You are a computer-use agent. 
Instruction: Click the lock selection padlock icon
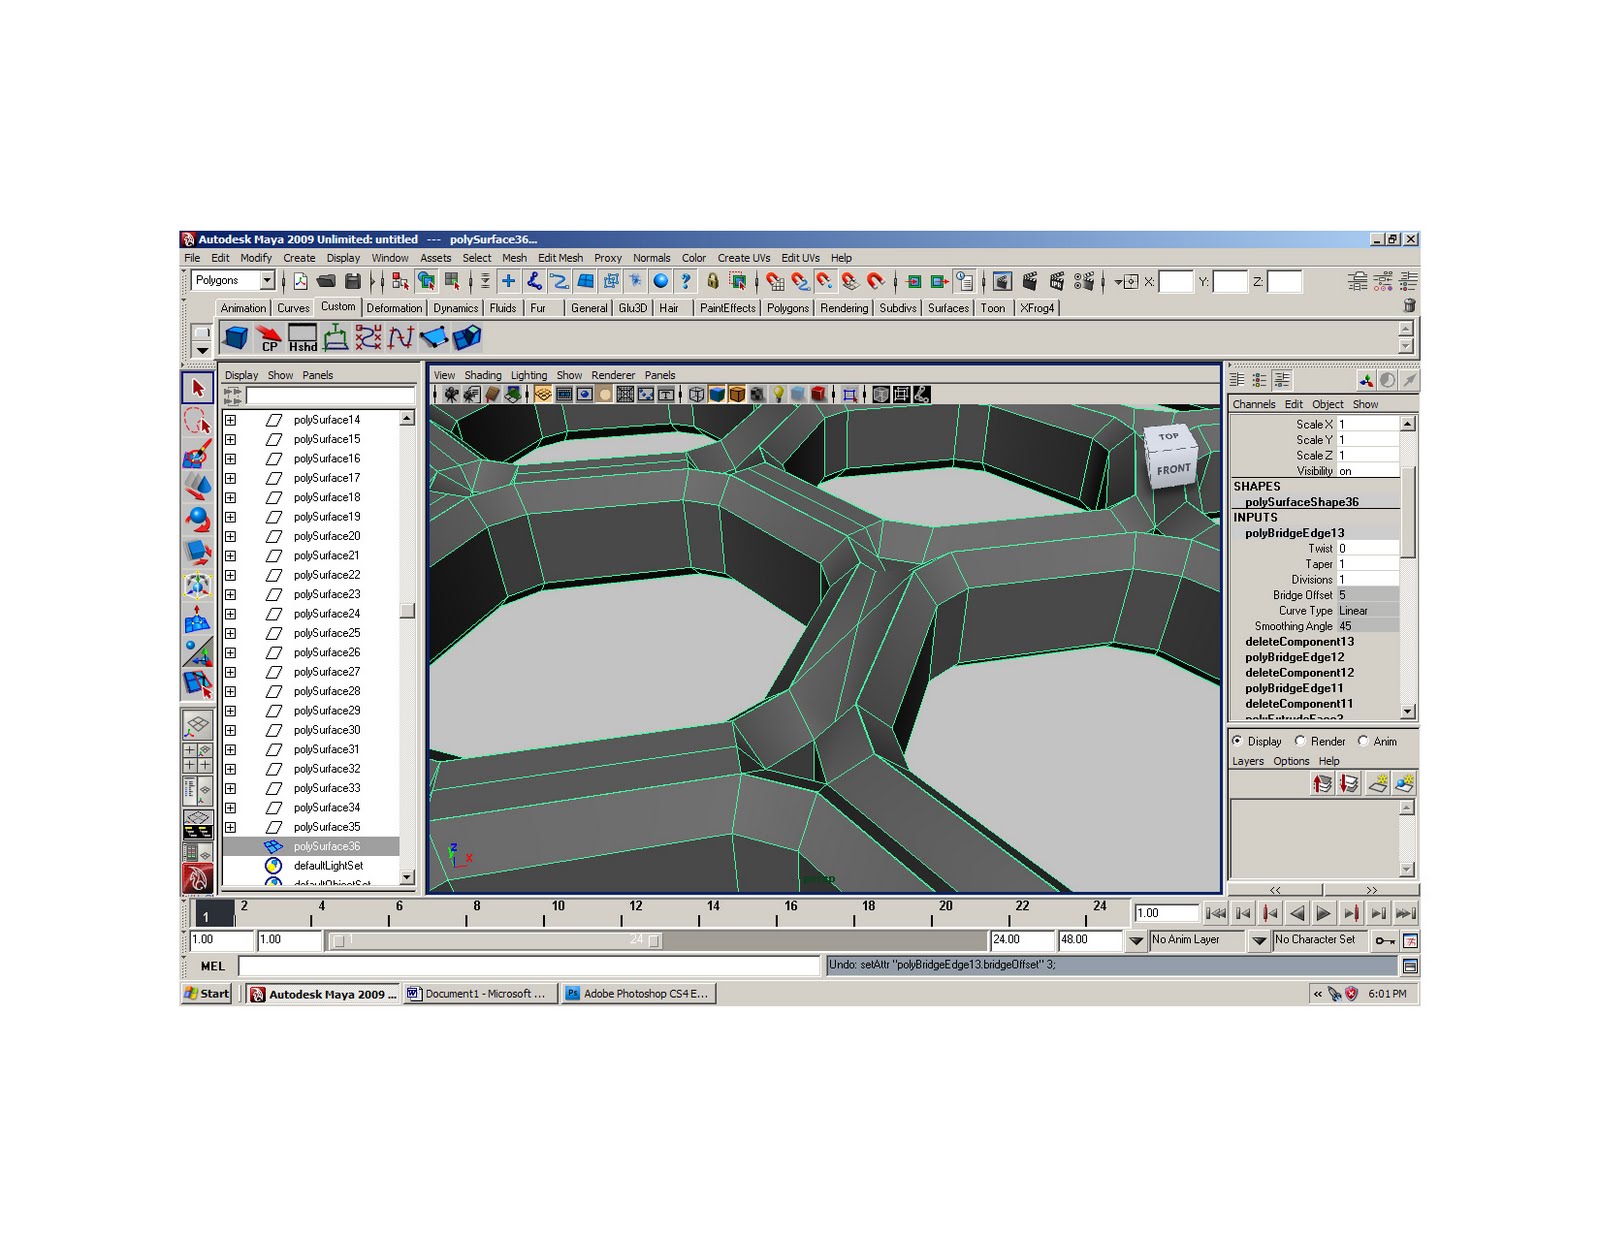pos(712,282)
